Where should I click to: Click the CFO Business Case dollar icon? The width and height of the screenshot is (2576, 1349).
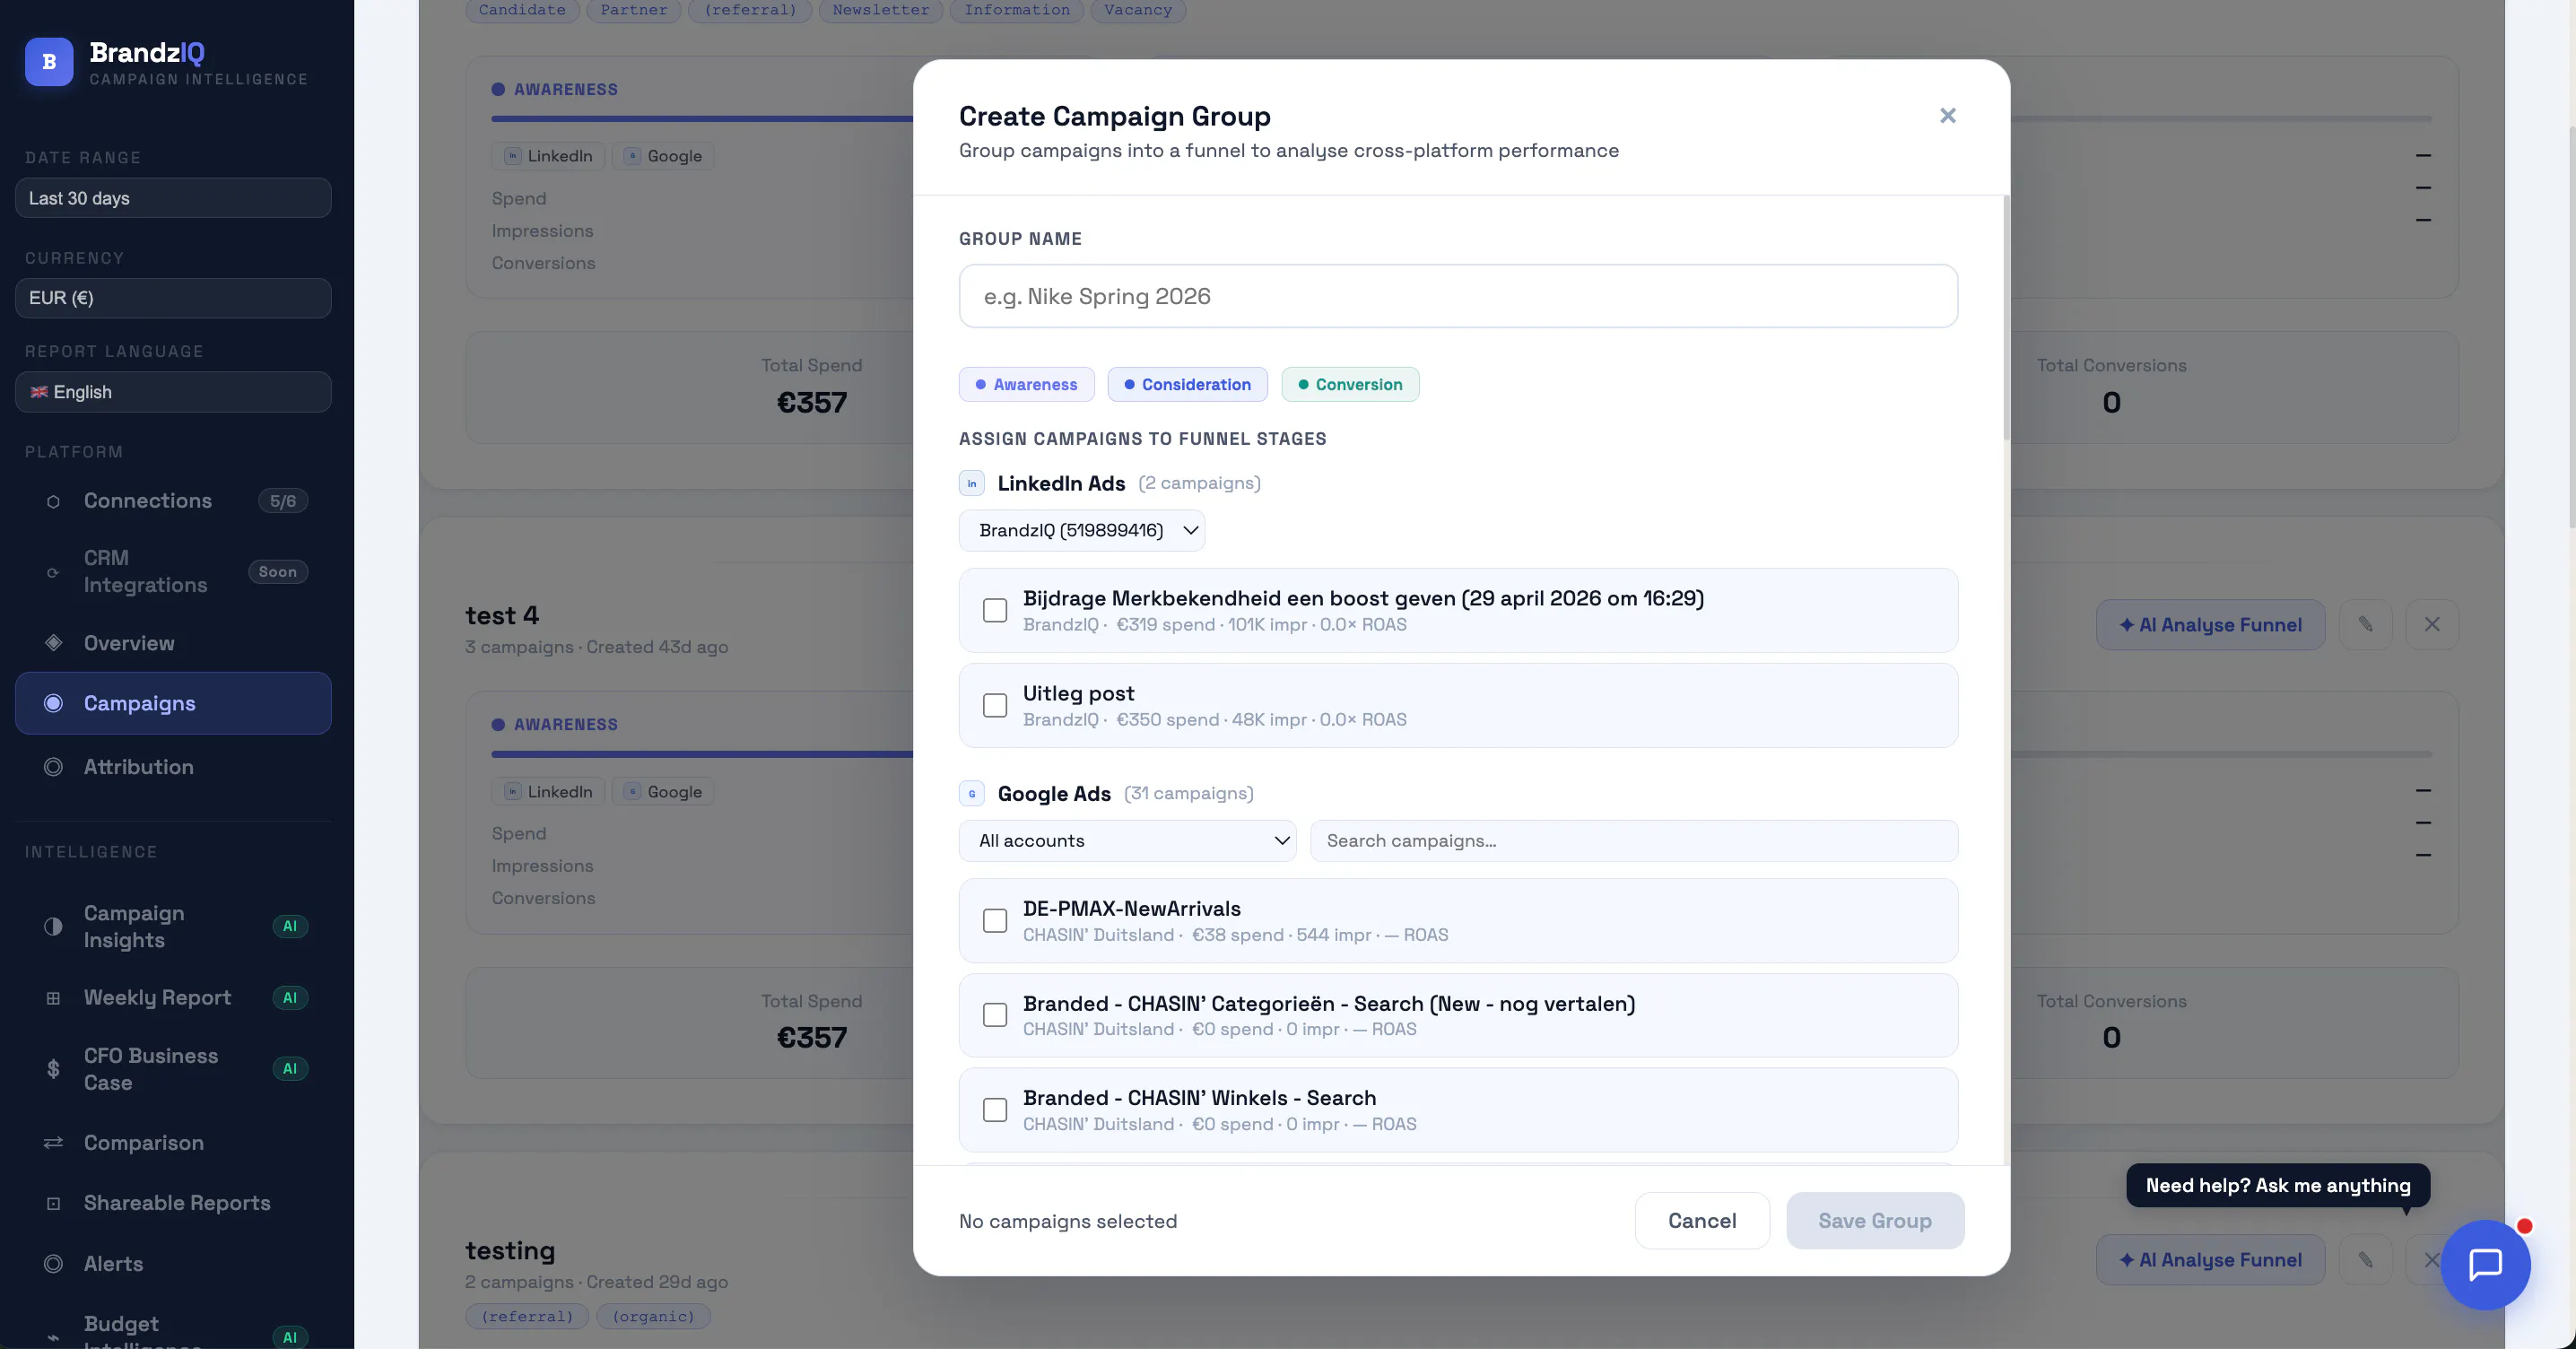coord(53,1069)
